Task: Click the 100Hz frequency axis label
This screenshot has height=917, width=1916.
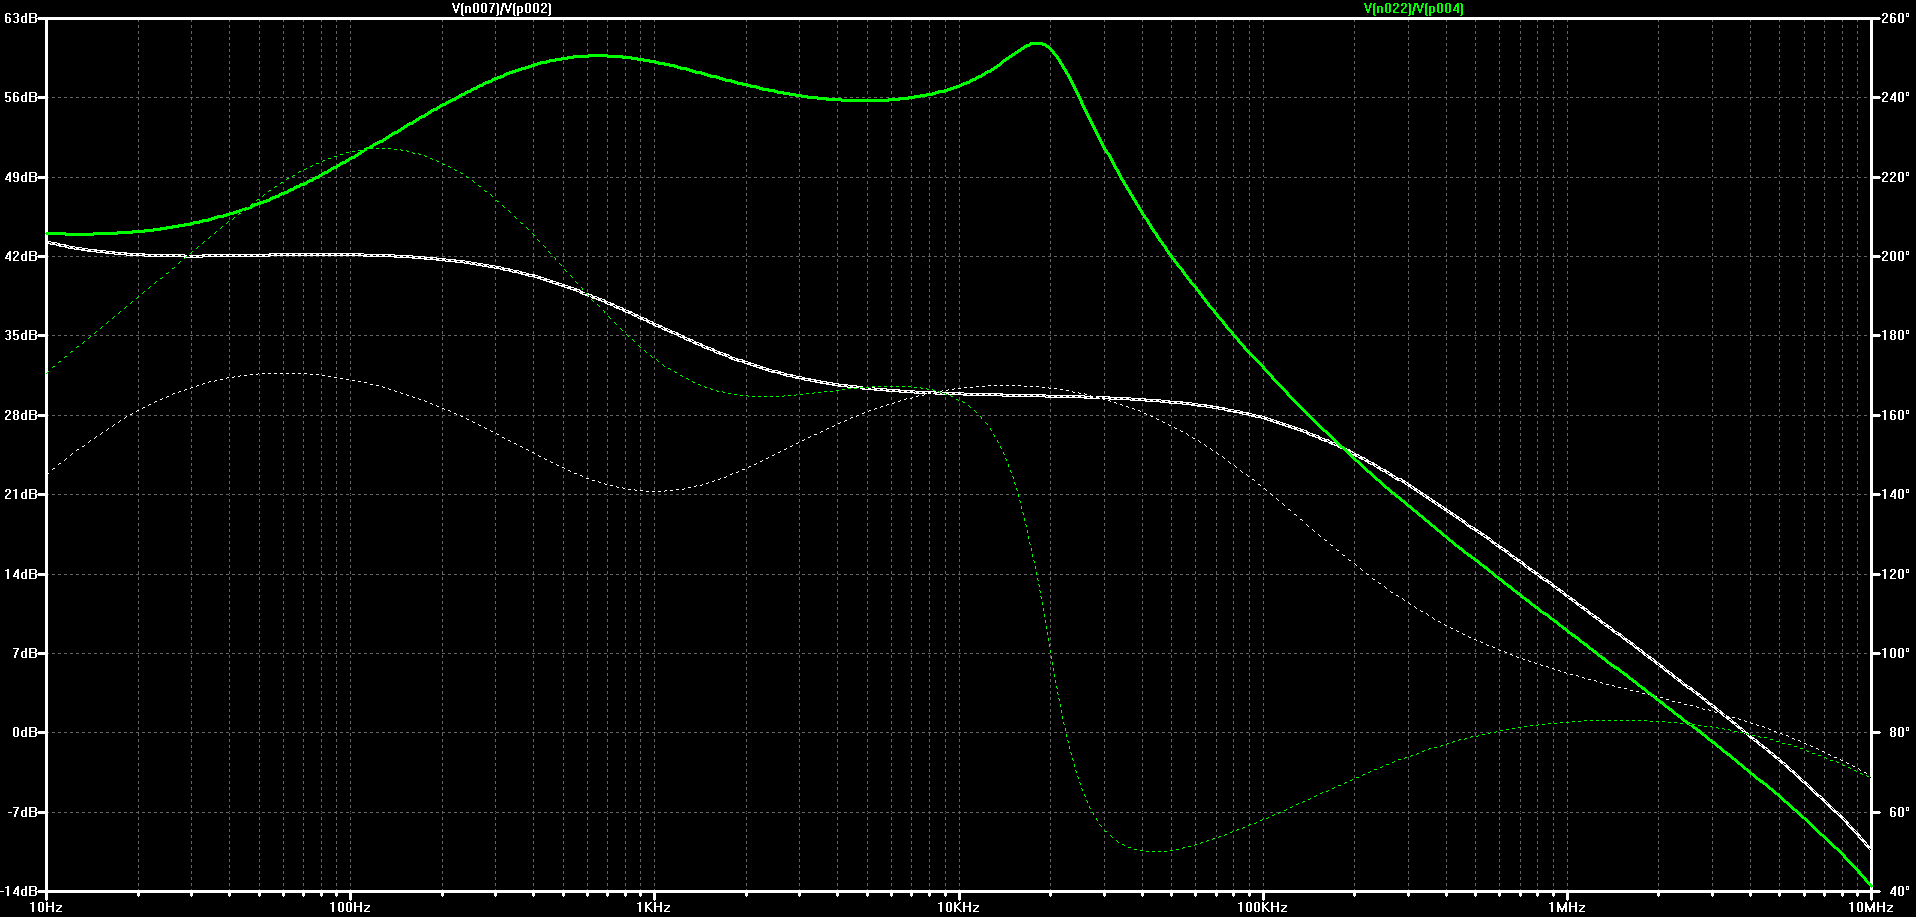Action: pos(350,907)
